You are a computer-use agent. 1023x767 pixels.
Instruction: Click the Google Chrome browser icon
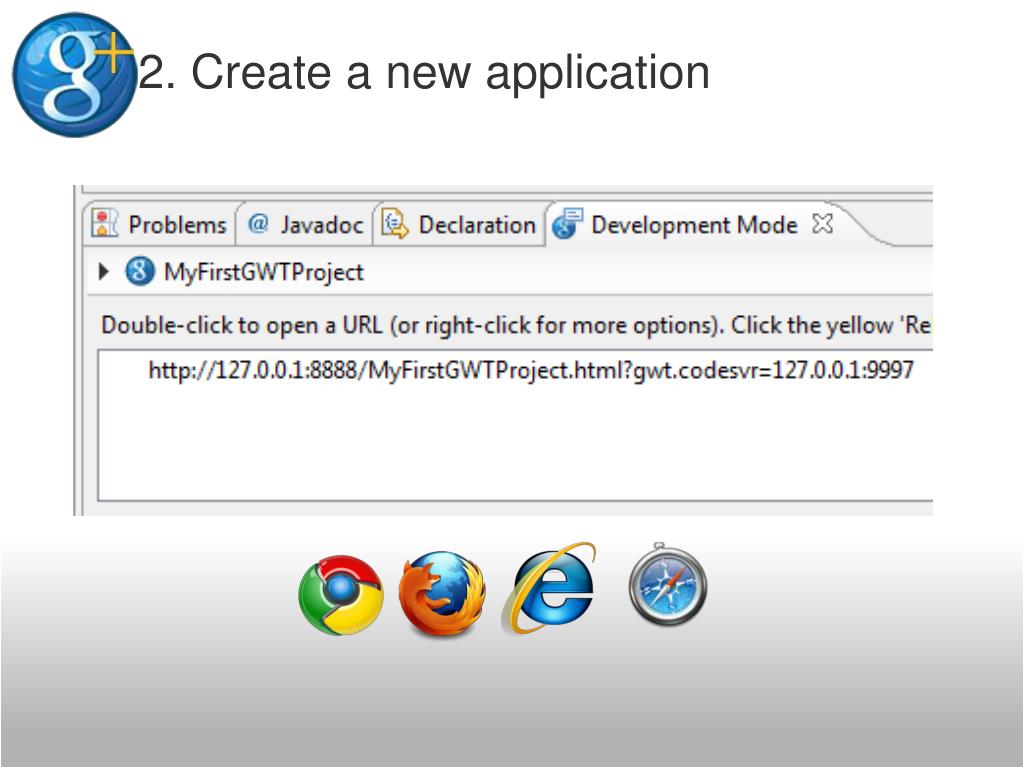[341, 594]
